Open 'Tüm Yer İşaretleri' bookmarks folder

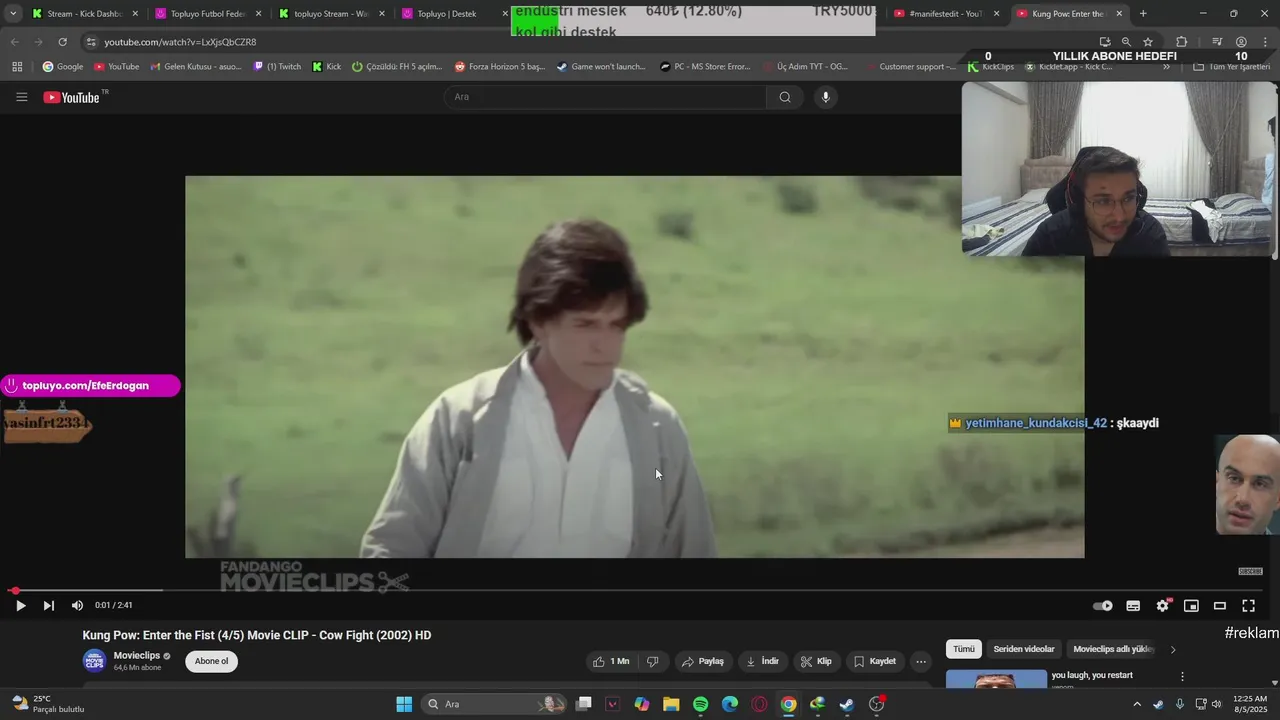tap(1232, 67)
